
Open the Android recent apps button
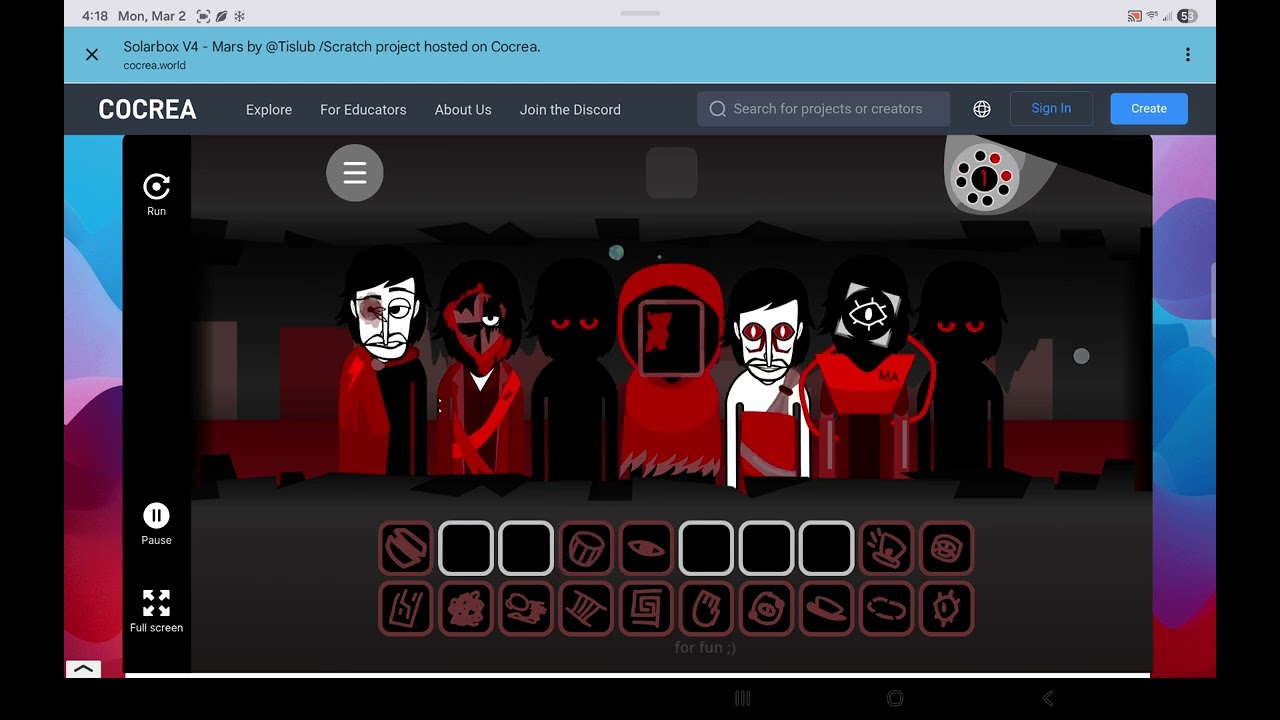[x=742, y=698]
